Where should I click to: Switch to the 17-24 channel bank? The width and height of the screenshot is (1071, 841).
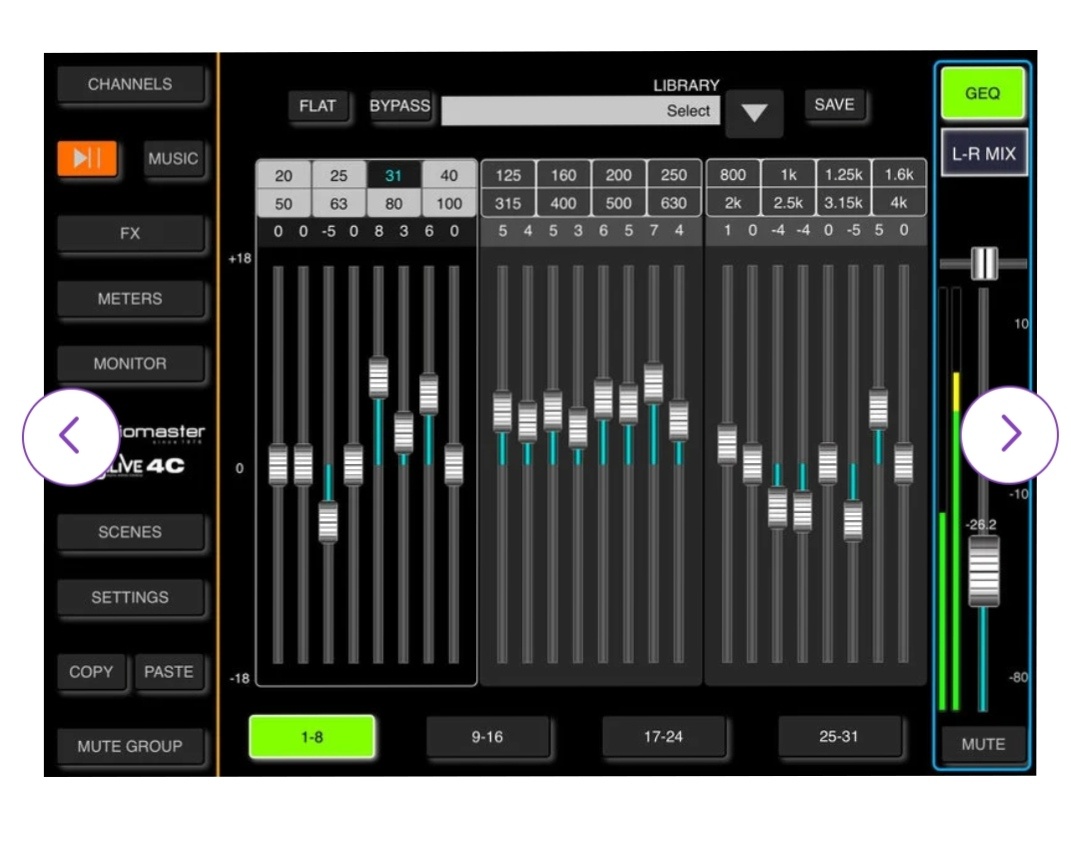[x=663, y=737]
